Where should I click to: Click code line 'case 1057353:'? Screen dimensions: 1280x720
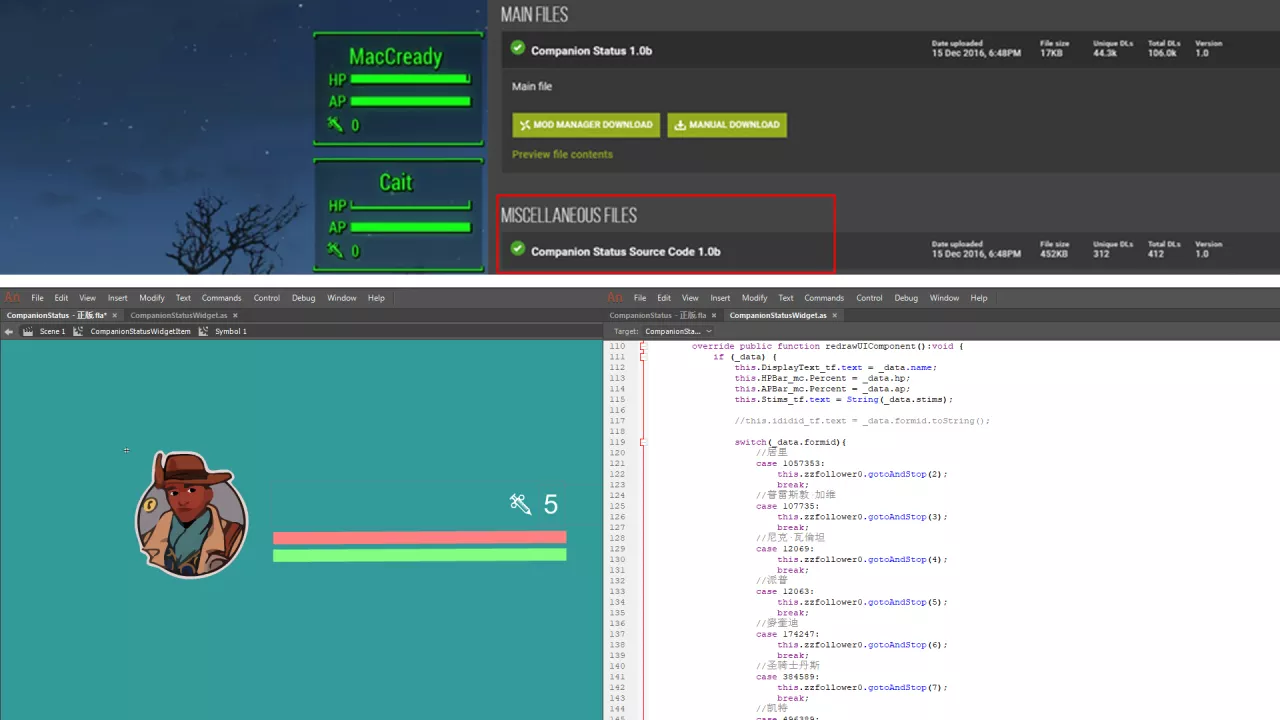point(790,463)
